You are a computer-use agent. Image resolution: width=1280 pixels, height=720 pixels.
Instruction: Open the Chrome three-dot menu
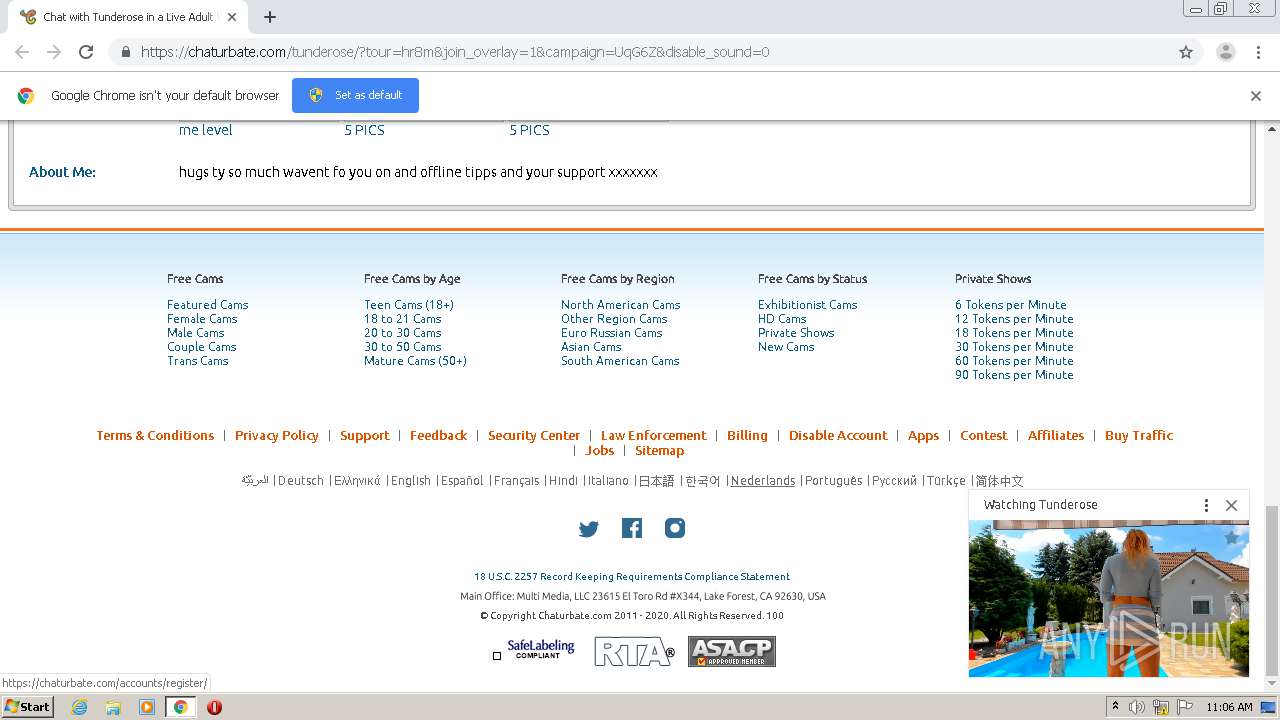1258,52
